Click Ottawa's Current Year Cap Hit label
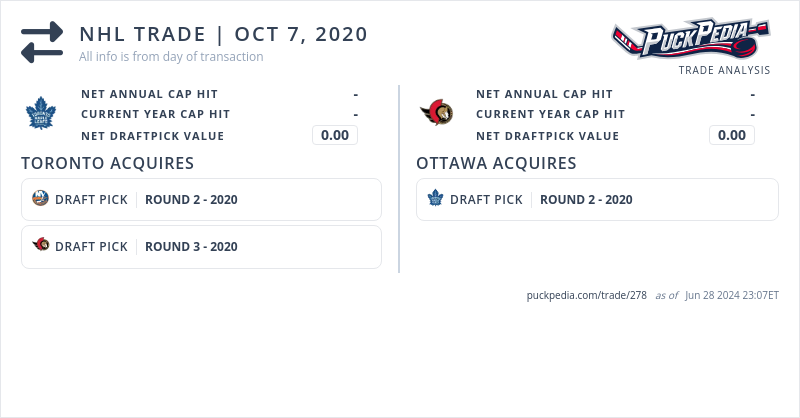This screenshot has height=418, width=800. pos(550,115)
